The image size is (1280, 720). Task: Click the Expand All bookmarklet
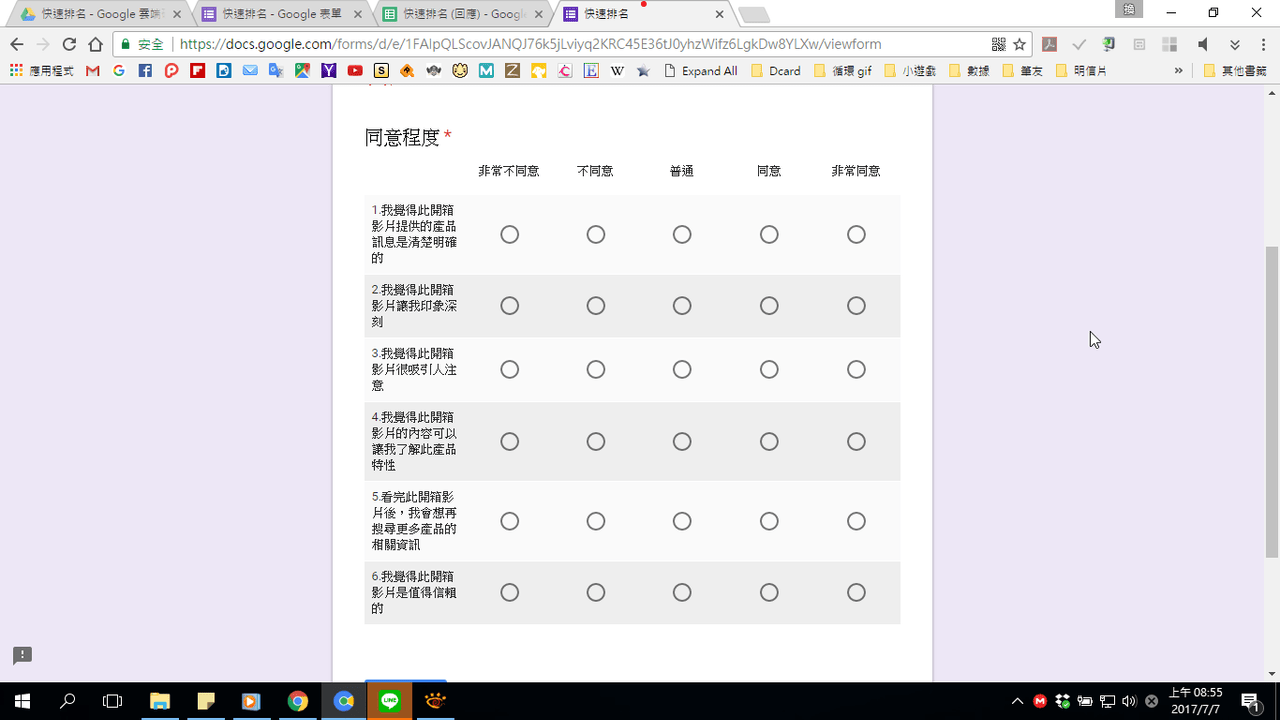tap(700, 71)
